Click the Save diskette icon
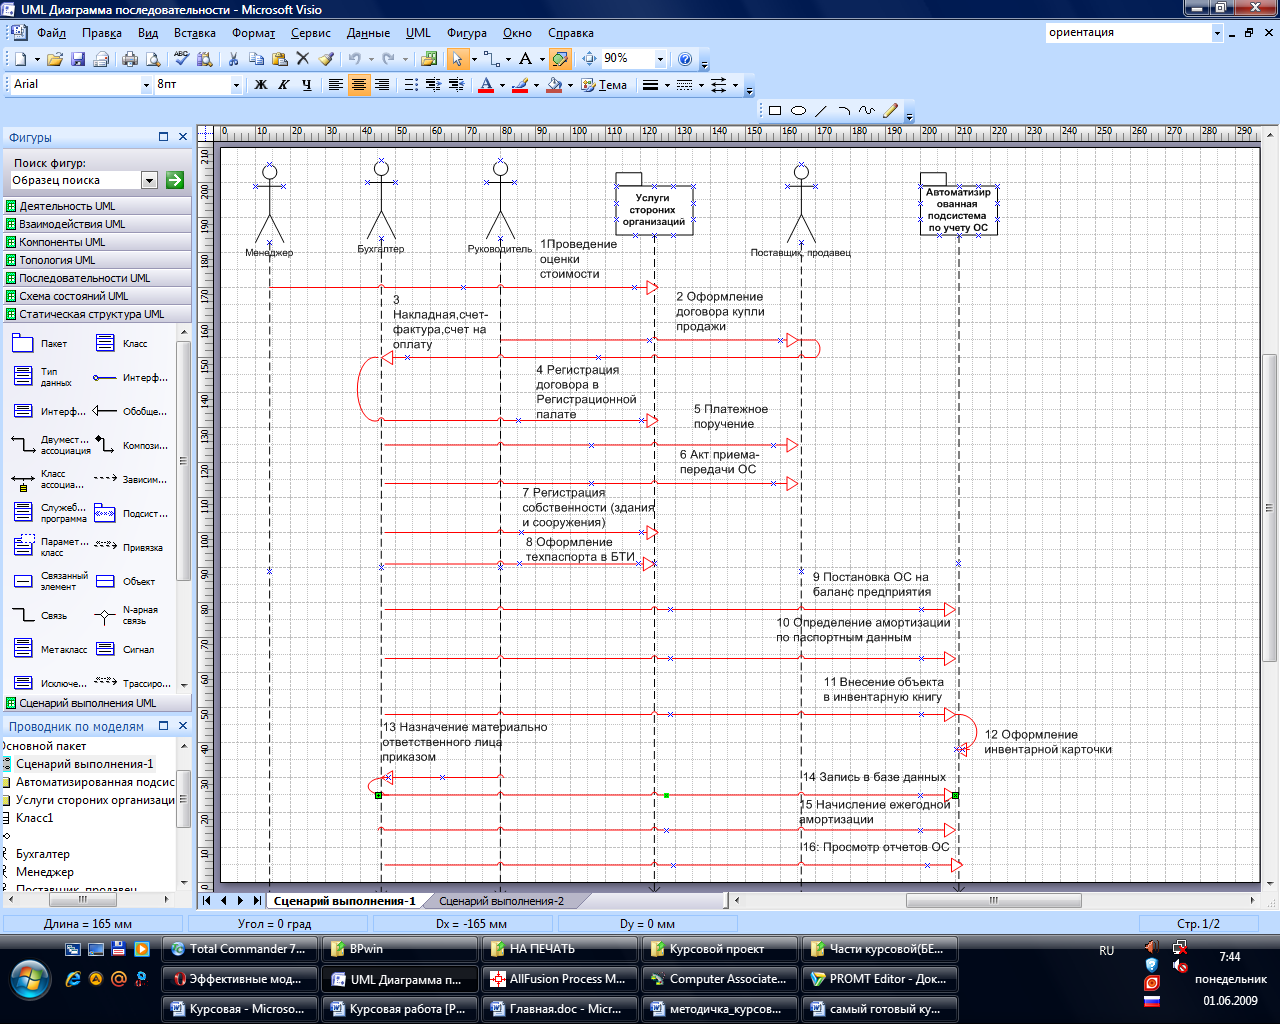1280x1024 pixels. (x=78, y=59)
